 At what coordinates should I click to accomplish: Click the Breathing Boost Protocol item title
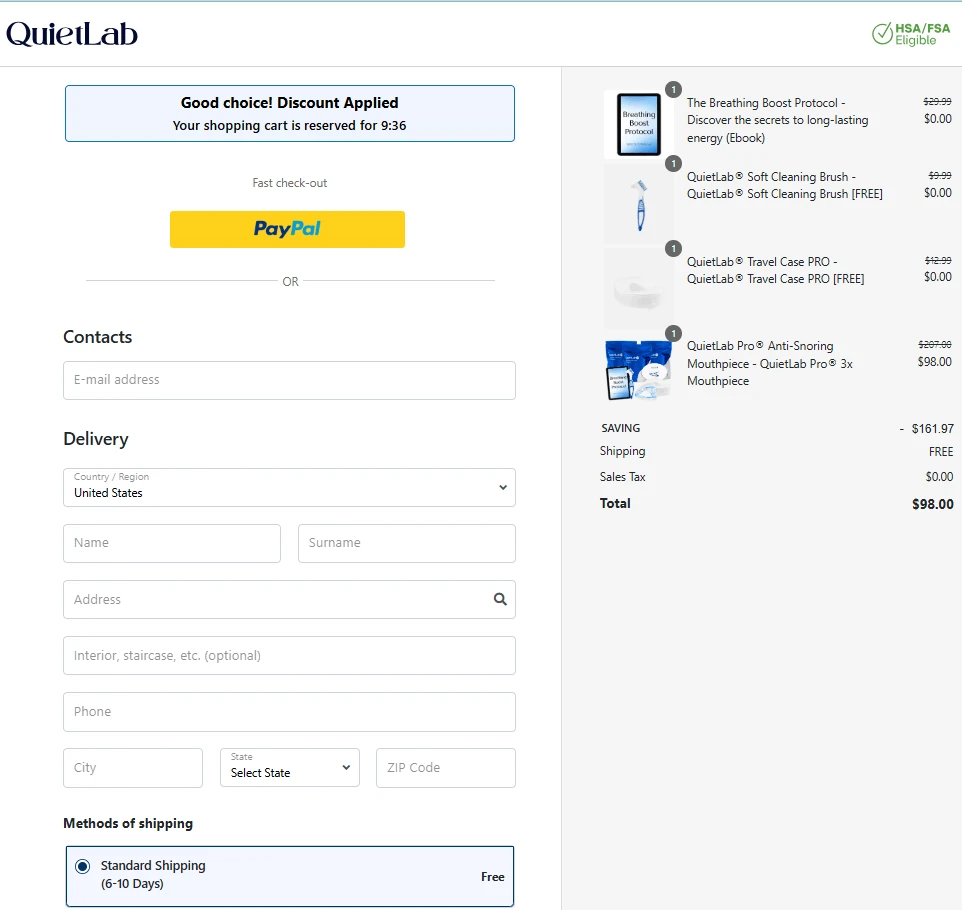click(777, 120)
